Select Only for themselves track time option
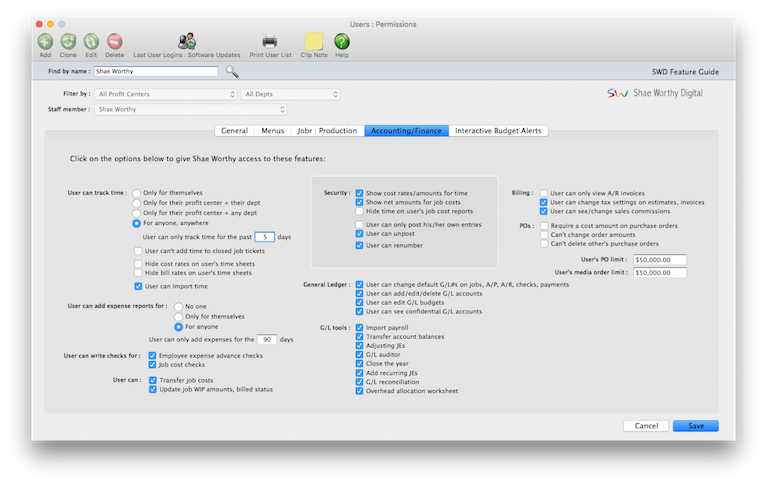This screenshot has width=767, height=485. pyautogui.click(x=136, y=190)
